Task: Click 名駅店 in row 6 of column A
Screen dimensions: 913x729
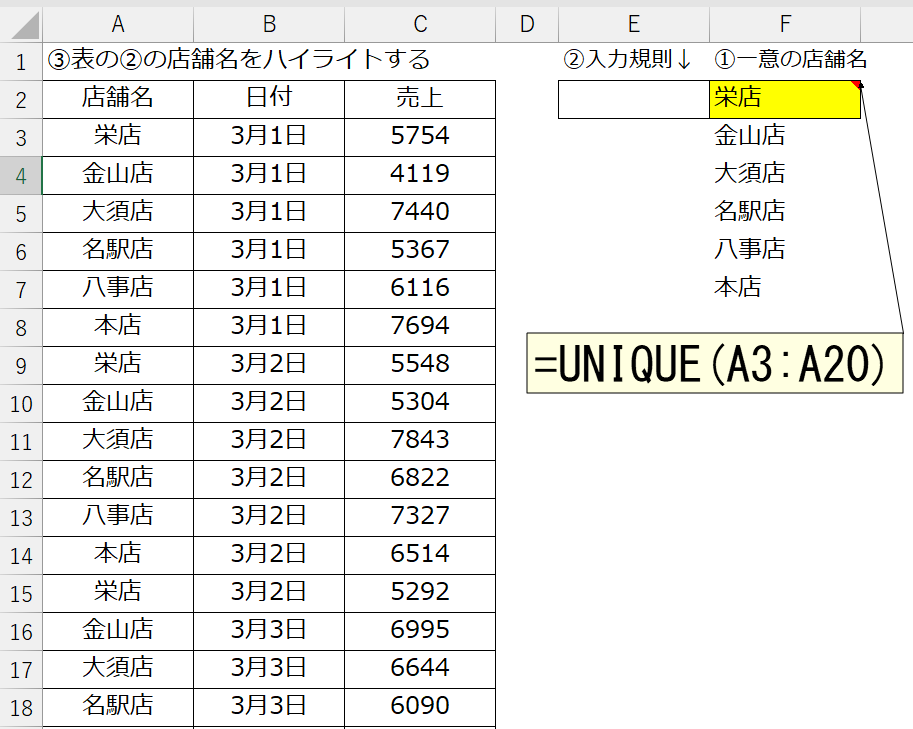Action: pos(118,252)
